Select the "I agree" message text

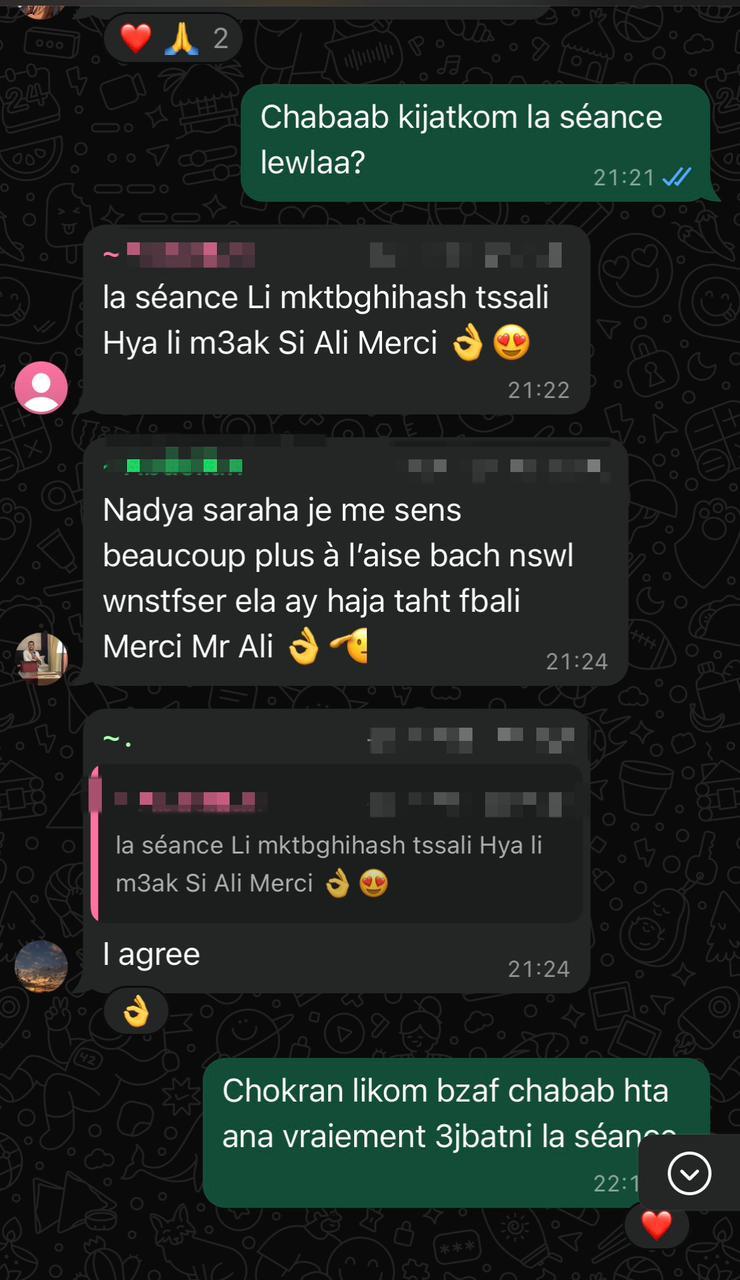click(151, 954)
